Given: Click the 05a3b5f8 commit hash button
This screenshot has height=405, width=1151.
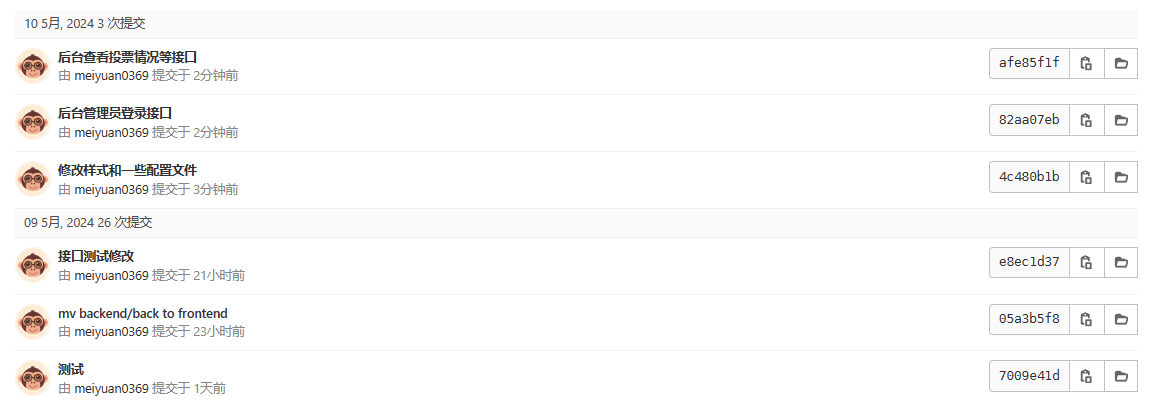Looking at the screenshot, I should click(1029, 320).
